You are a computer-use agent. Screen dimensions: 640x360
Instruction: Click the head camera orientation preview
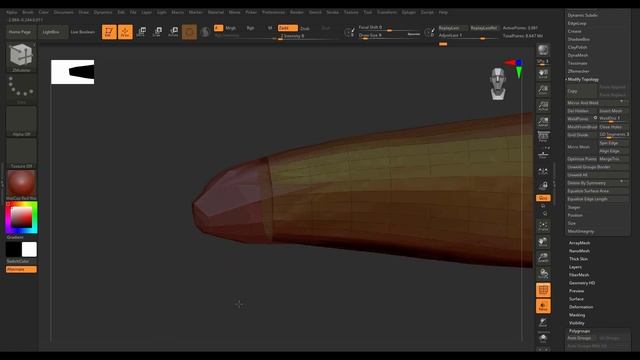coord(498,84)
